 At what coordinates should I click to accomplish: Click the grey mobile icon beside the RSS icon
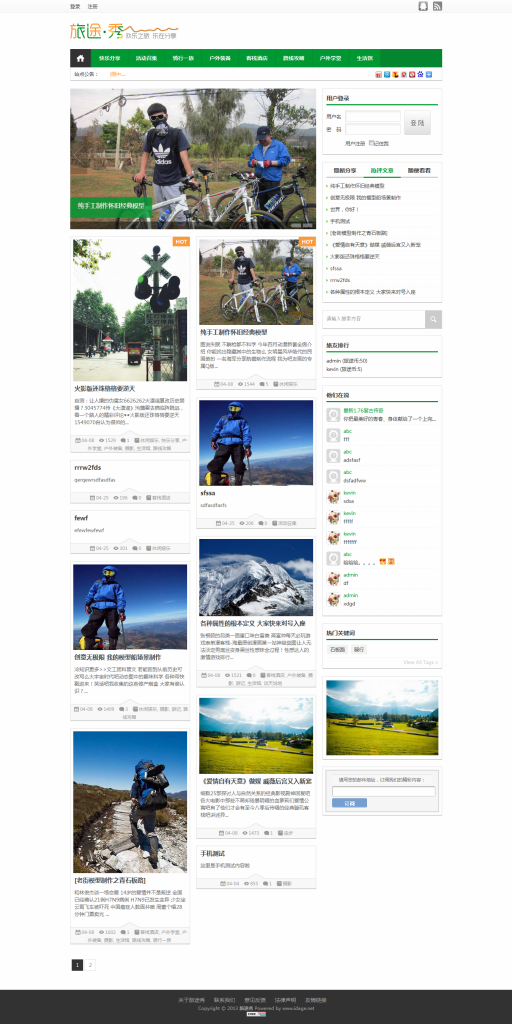click(x=423, y=6)
